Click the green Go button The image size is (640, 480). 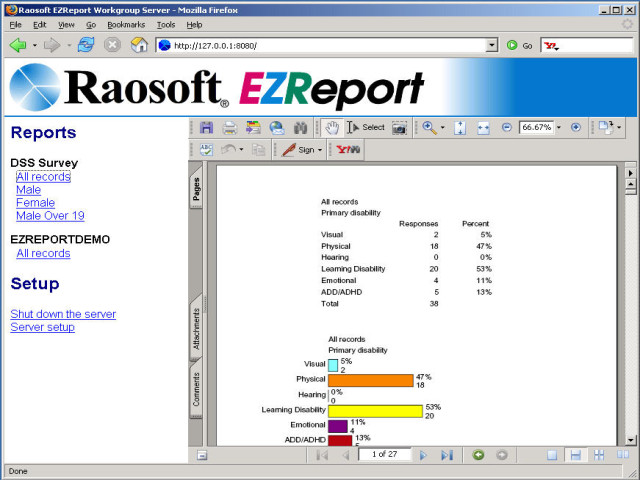coord(520,46)
